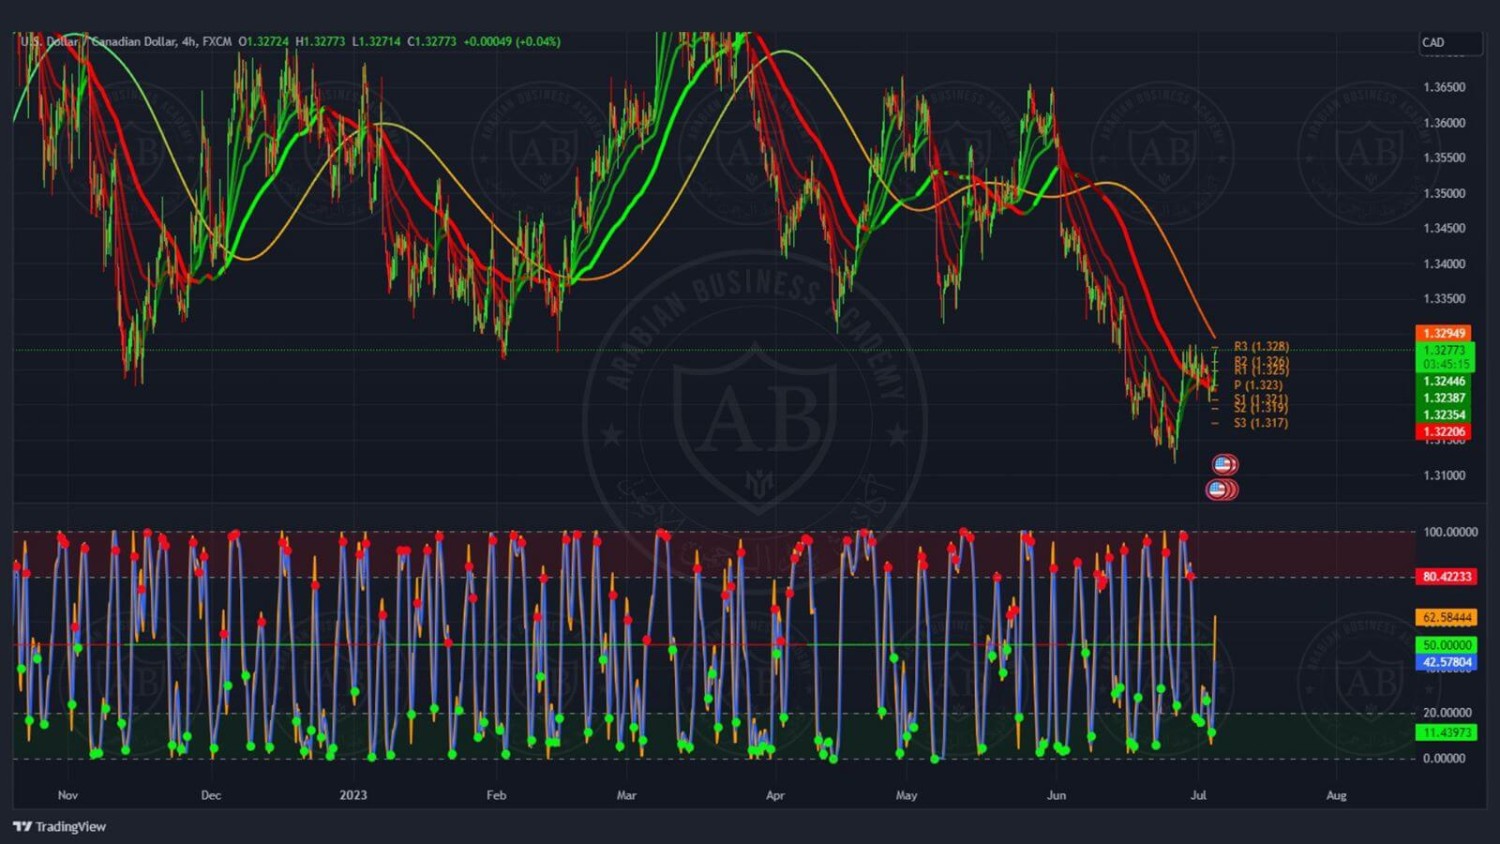Click the 1.31000 price scale label
The image size is (1500, 844).
(x=1444, y=475)
